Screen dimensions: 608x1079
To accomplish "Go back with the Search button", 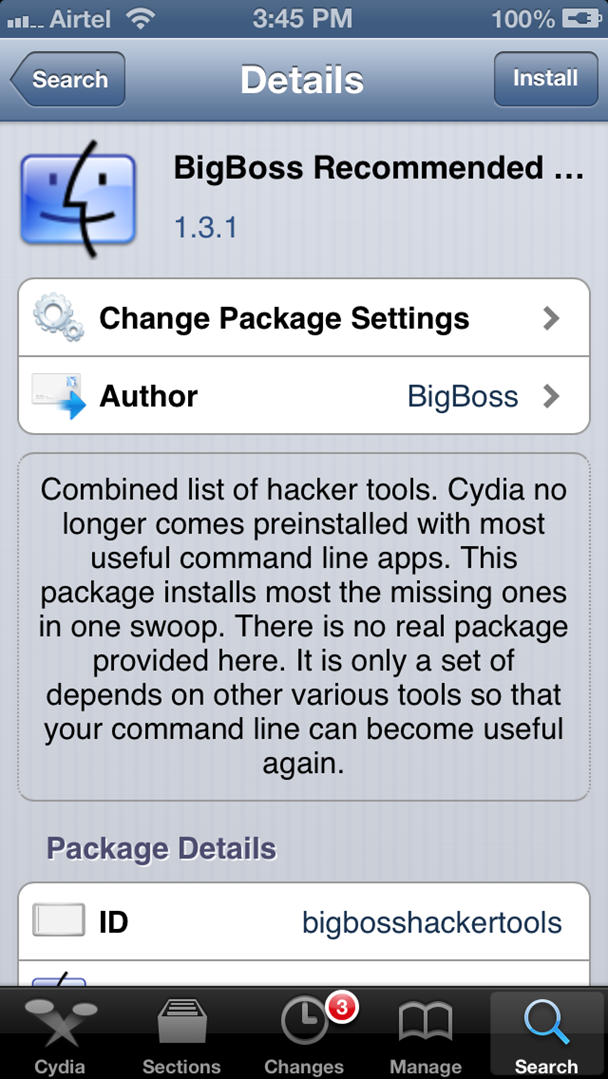I will [68, 79].
